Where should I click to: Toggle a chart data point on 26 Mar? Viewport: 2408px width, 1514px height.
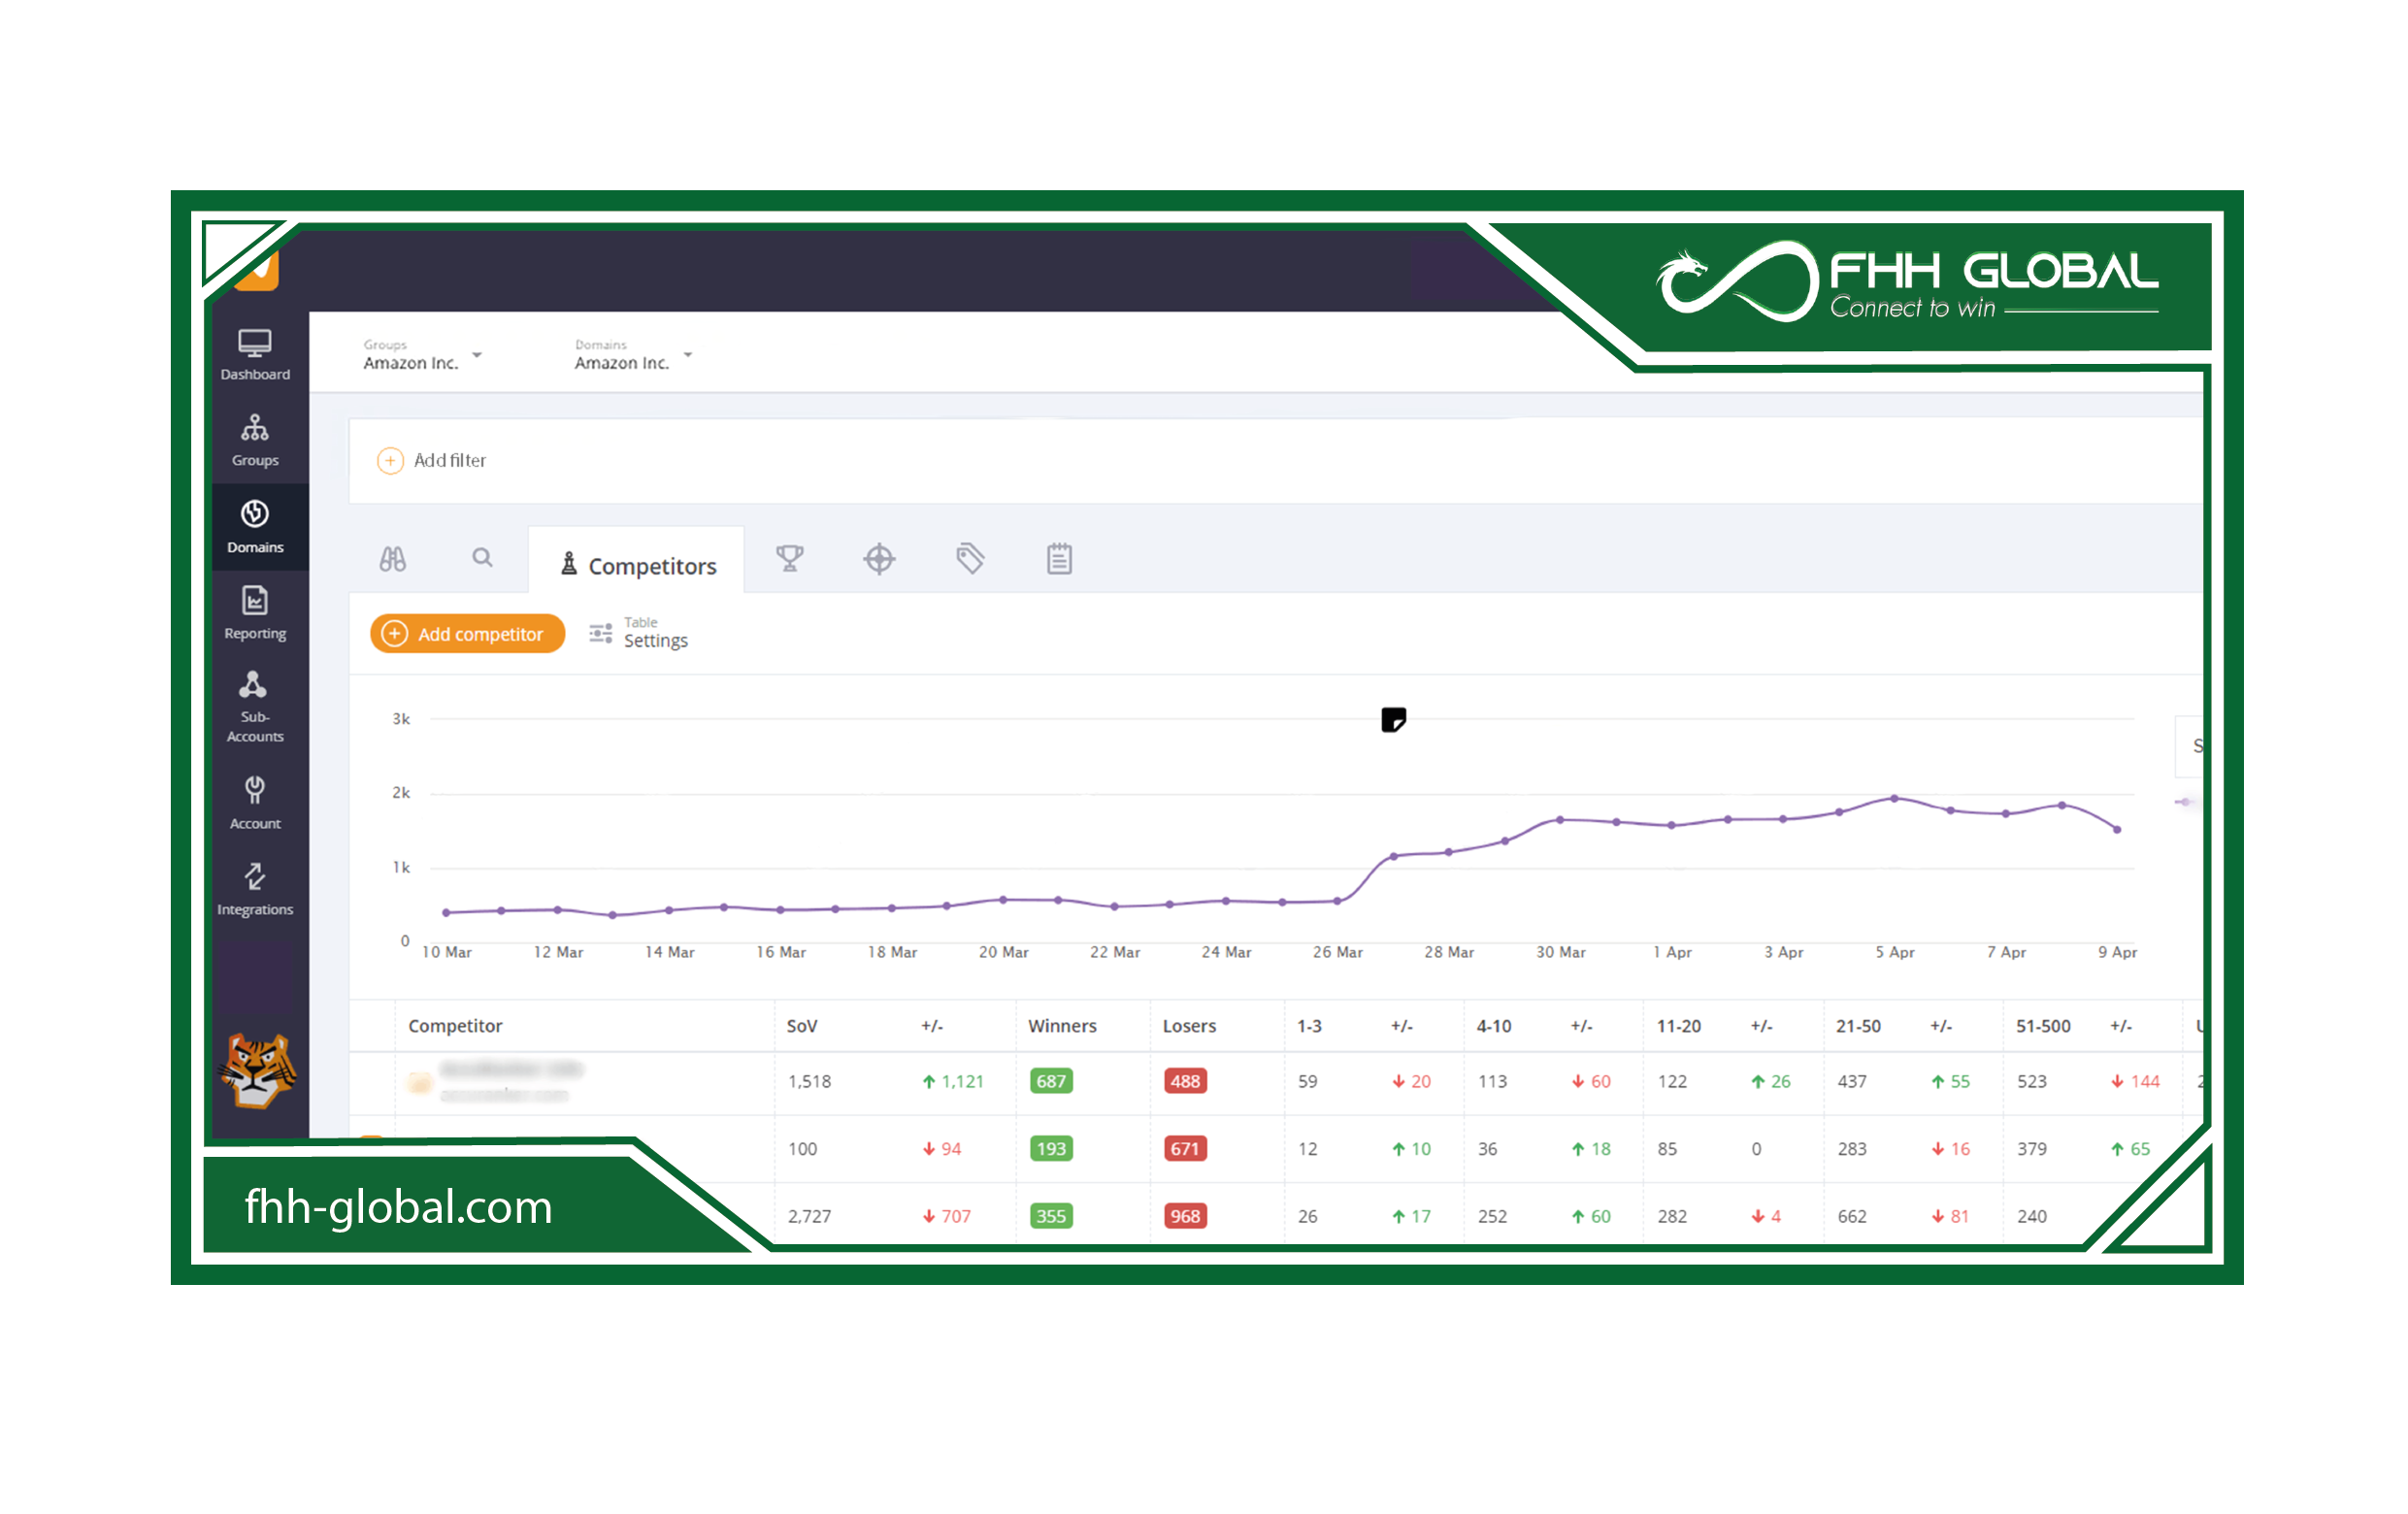[x=1337, y=901]
